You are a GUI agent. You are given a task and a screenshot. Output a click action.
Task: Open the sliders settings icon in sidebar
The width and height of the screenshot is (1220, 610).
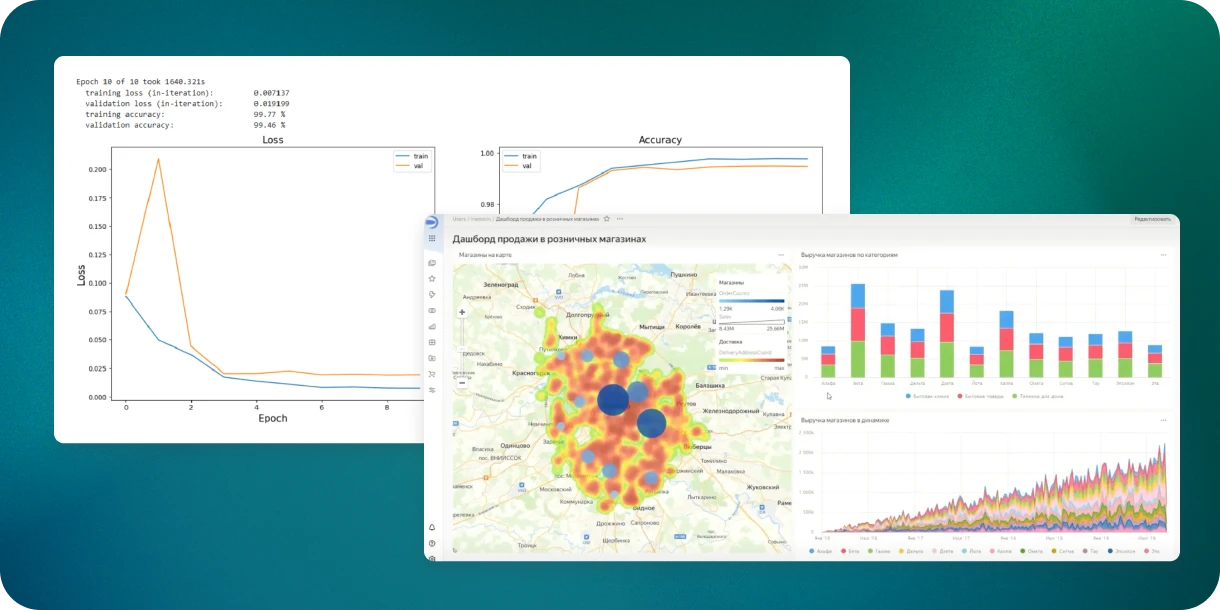[x=432, y=389]
